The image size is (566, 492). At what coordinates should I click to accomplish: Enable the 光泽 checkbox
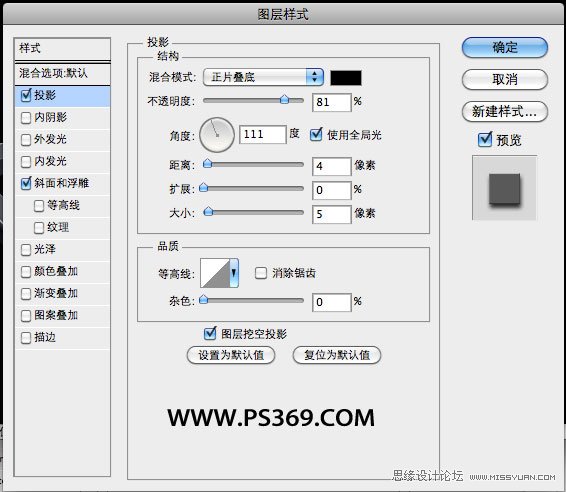(x=26, y=250)
